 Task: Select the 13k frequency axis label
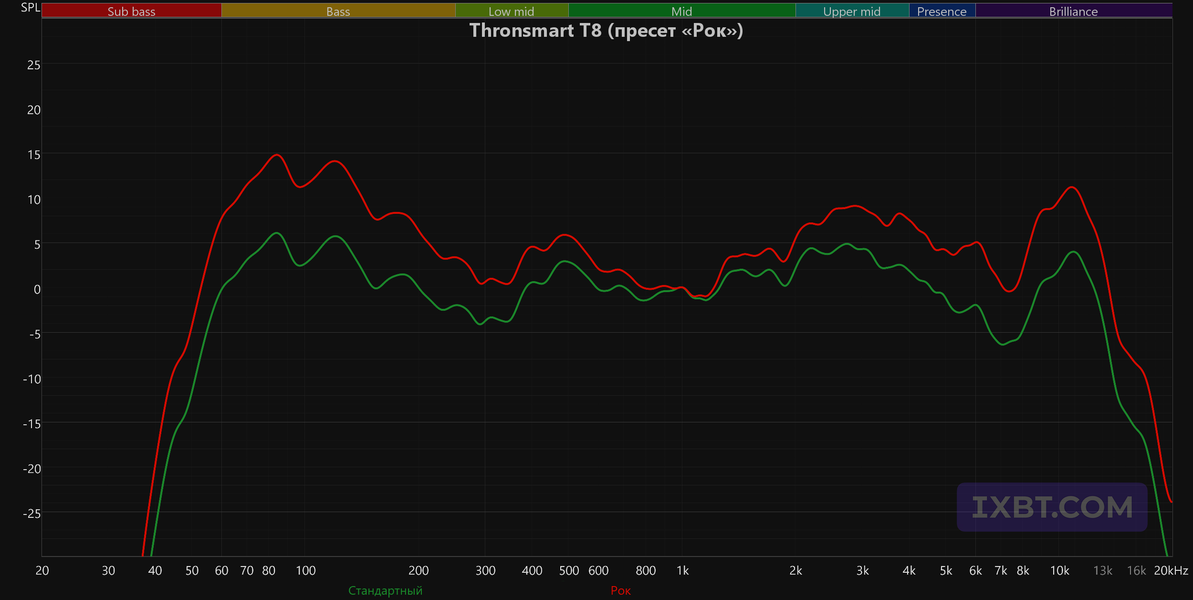pos(1103,570)
